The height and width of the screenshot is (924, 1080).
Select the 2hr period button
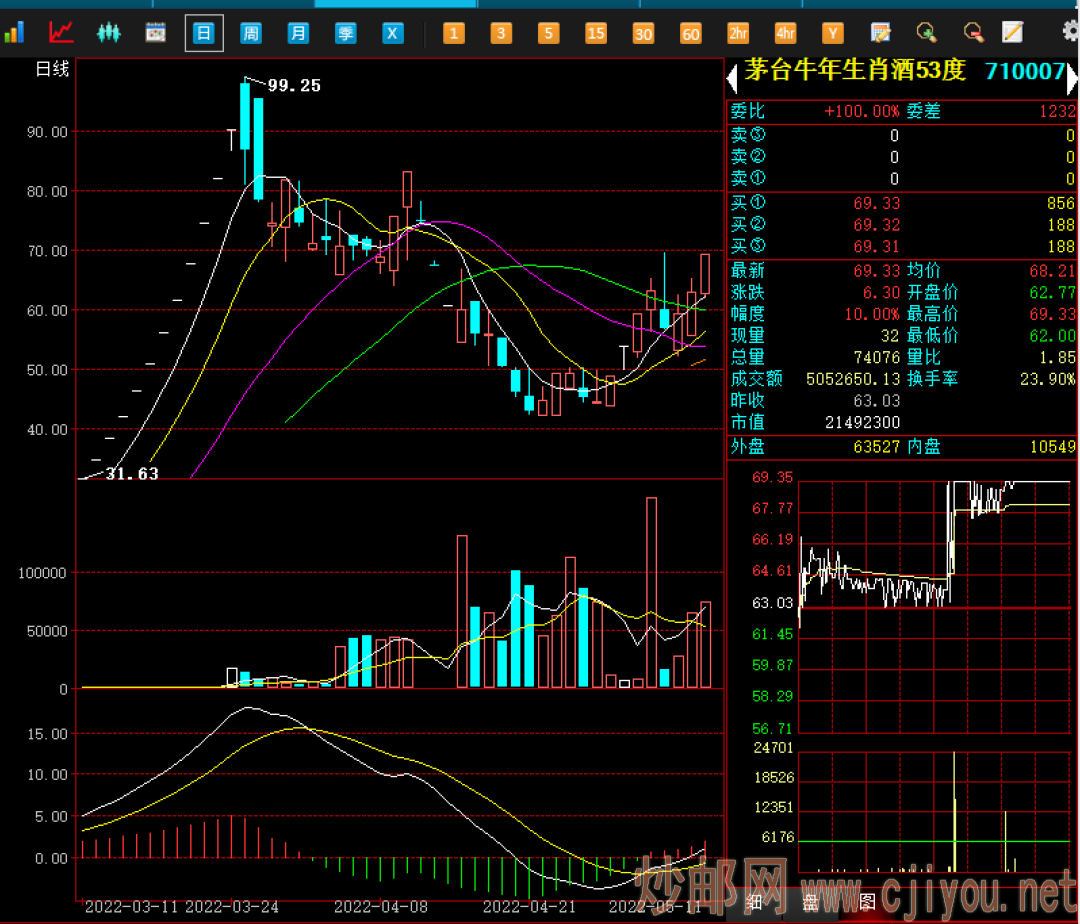[738, 33]
